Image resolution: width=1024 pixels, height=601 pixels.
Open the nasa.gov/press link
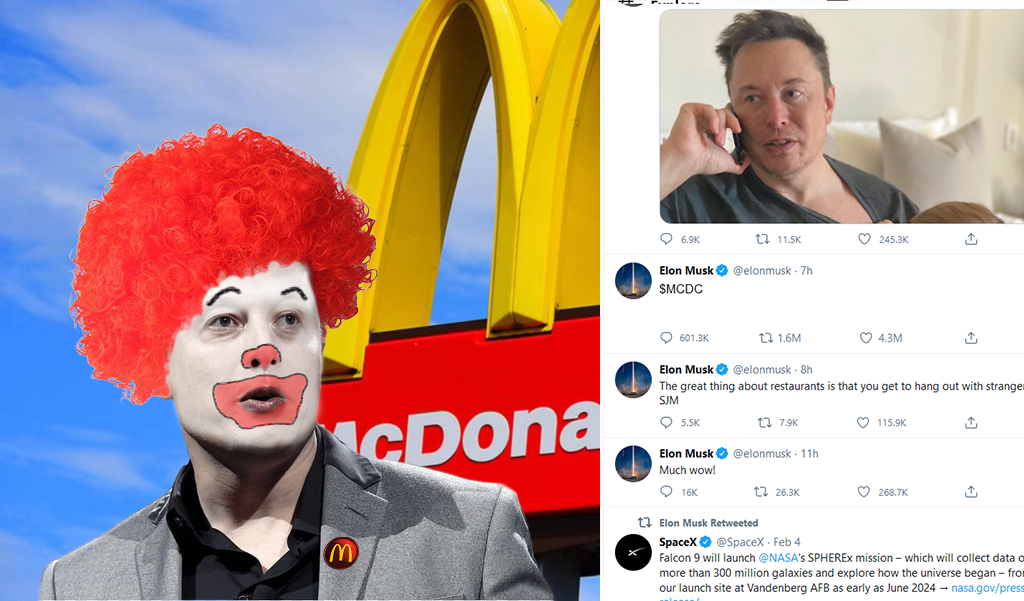(987, 588)
